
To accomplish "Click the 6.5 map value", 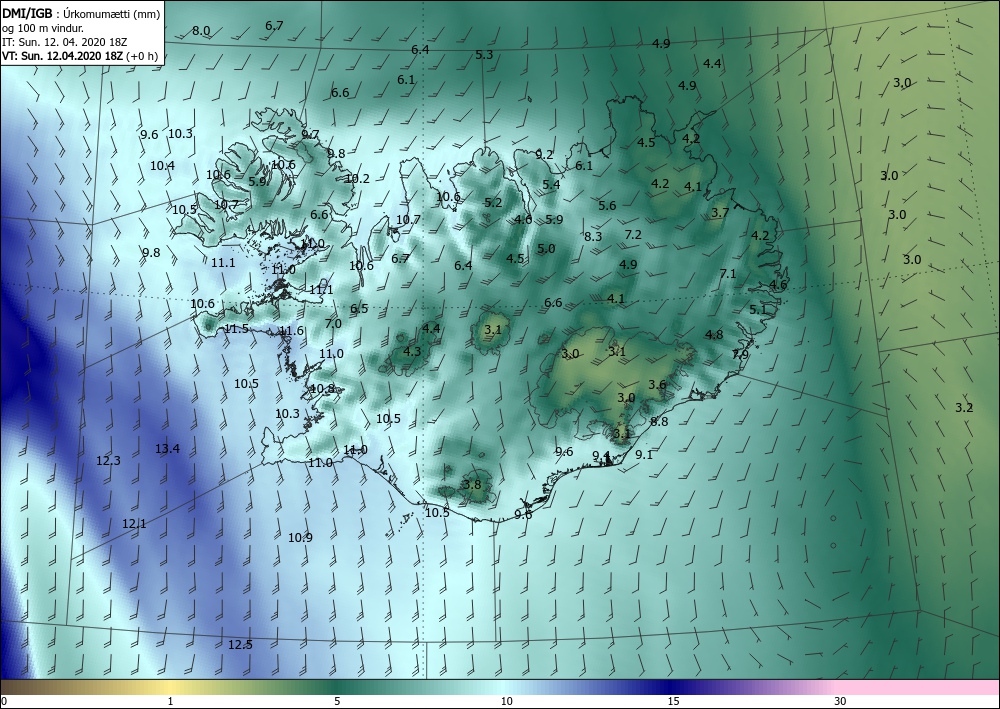I will [x=359, y=308].
